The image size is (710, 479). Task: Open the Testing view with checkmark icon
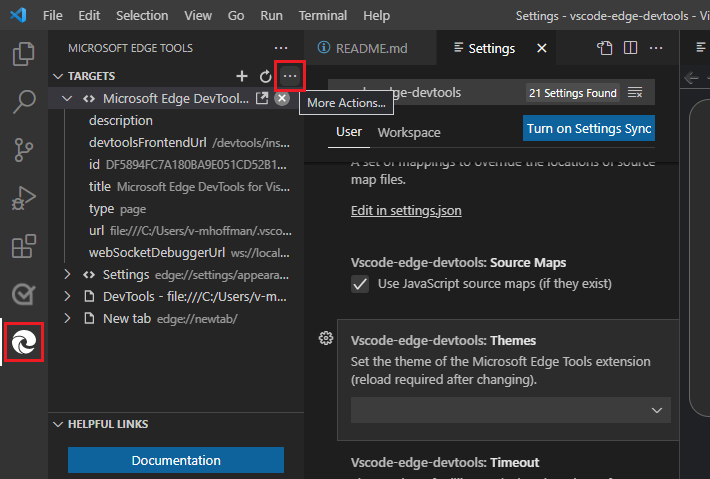(x=24, y=294)
